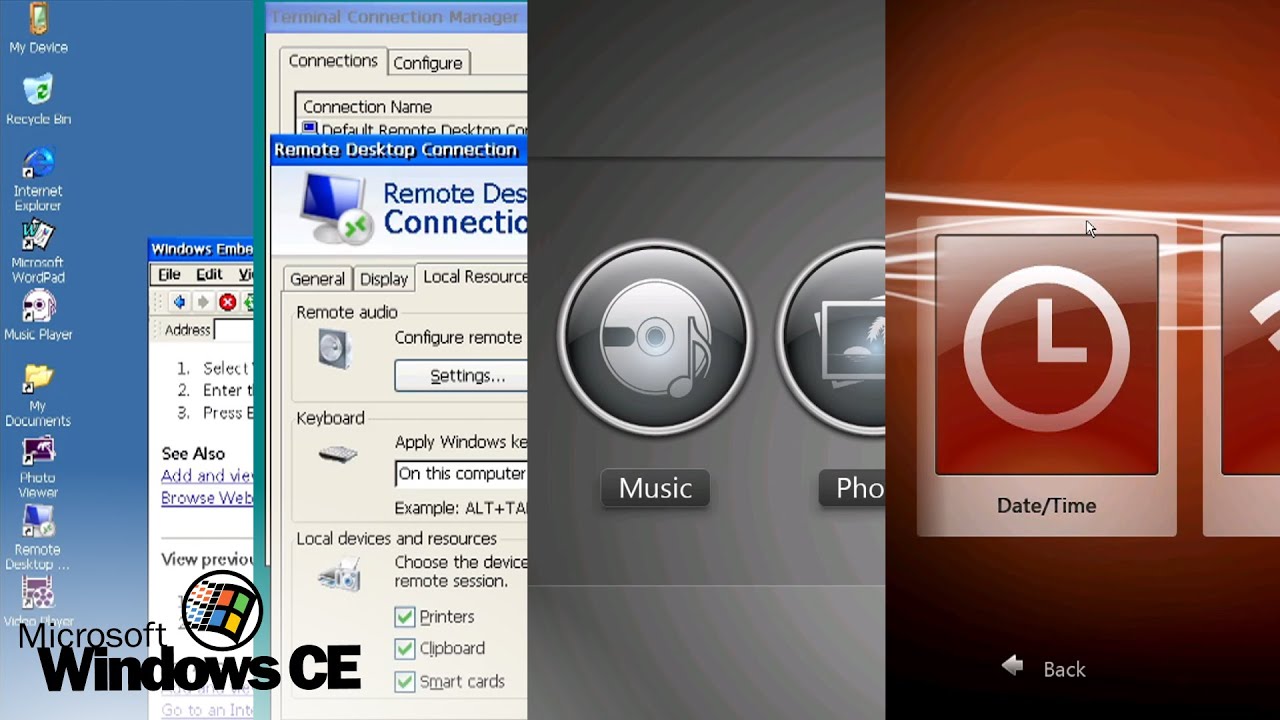Viewport: 1280px width, 720px height.
Task: Follow the 'Add and view' link
Action: coord(207,476)
